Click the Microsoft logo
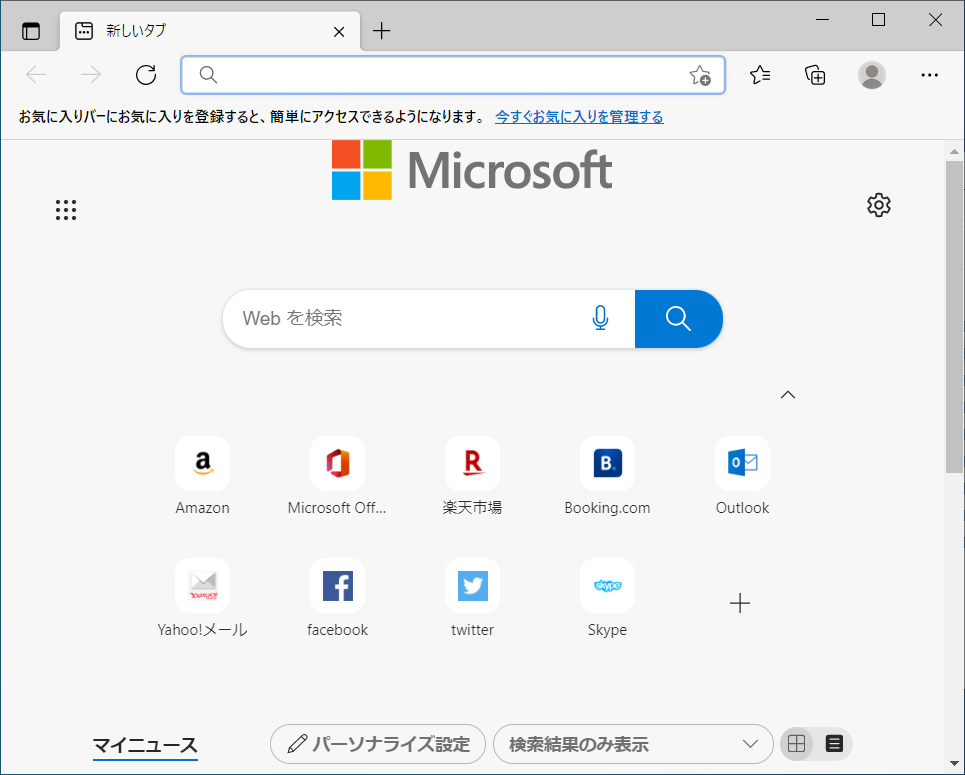 point(472,170)
